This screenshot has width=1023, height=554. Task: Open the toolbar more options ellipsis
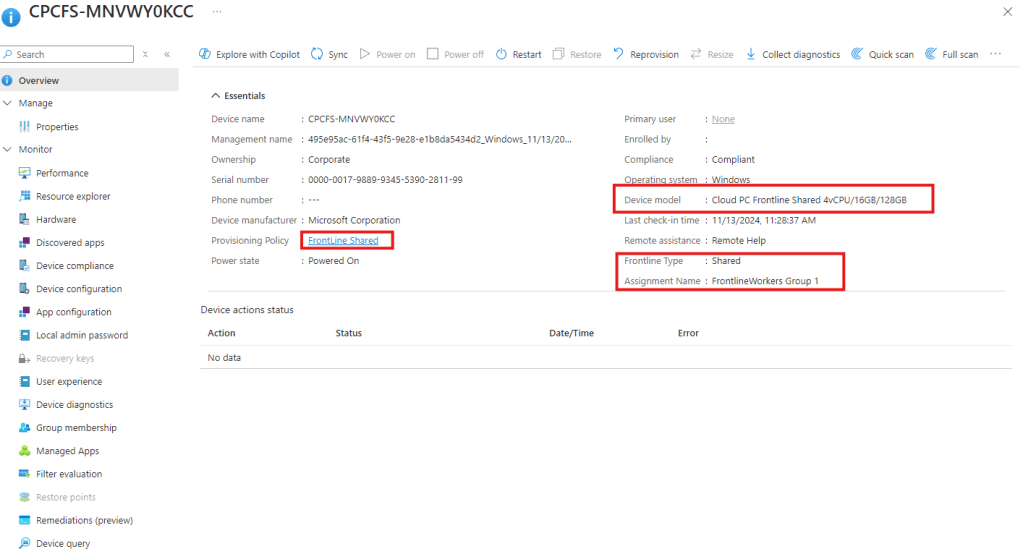[x=995, y=54]
